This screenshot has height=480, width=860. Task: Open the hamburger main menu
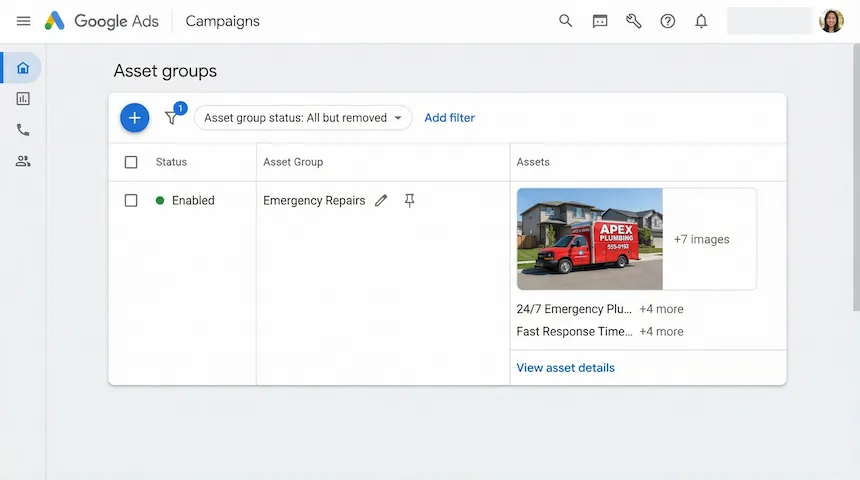pyautogui.click(x=23, y=21)
